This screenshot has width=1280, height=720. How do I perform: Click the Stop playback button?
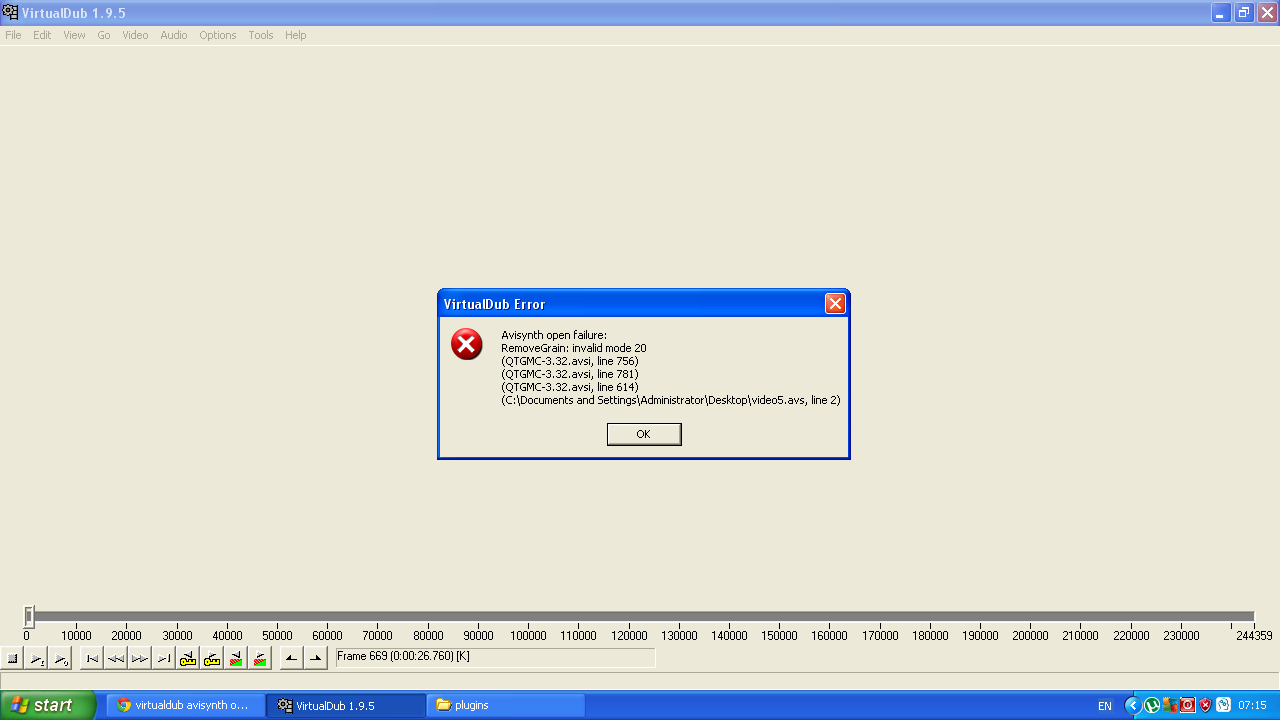pos(13,658)
